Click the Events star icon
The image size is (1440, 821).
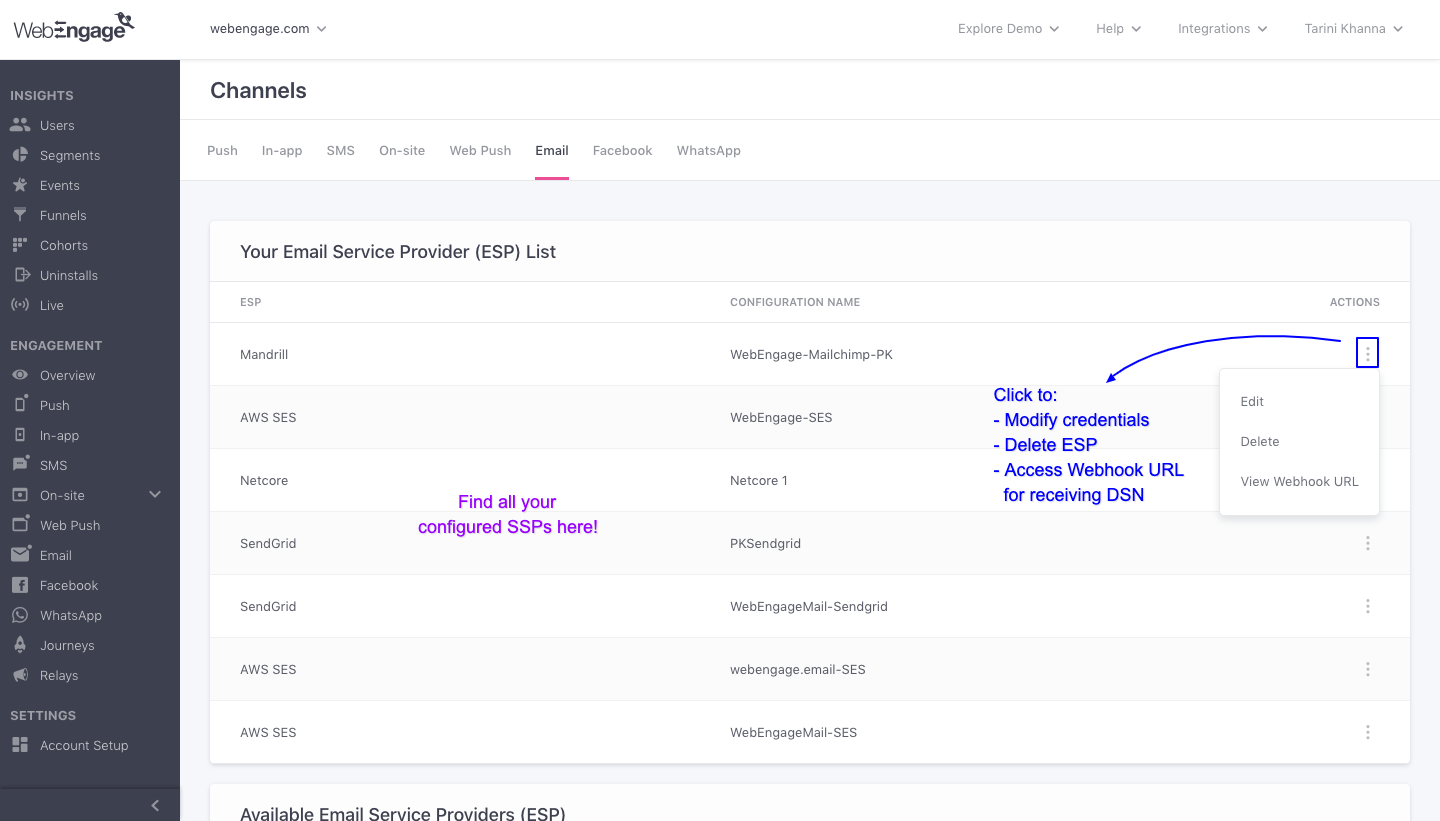(20, 185)
